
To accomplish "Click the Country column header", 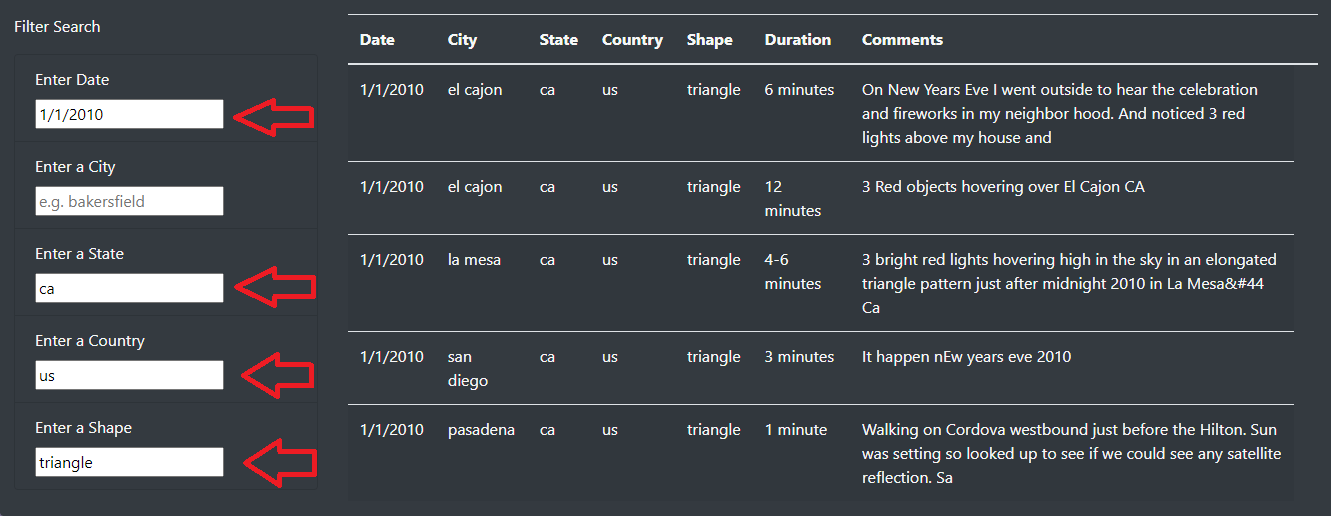I will pos(632,40).
